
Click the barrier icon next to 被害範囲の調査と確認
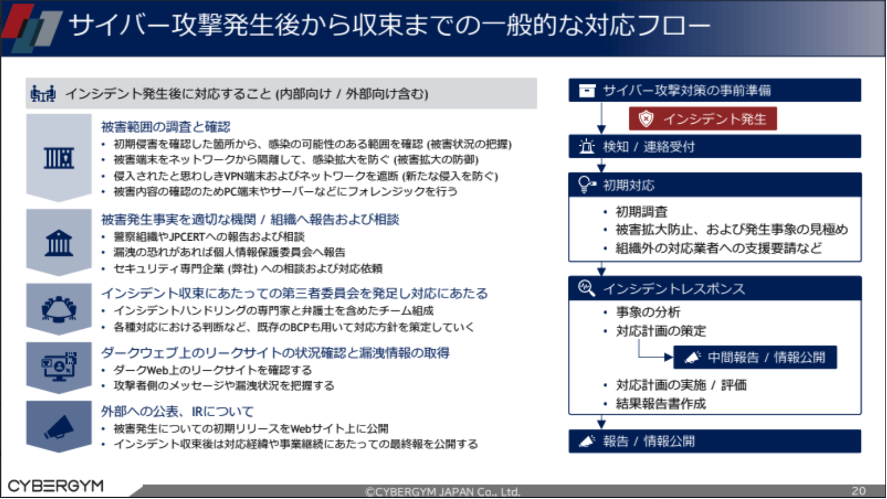pos(59,158)
